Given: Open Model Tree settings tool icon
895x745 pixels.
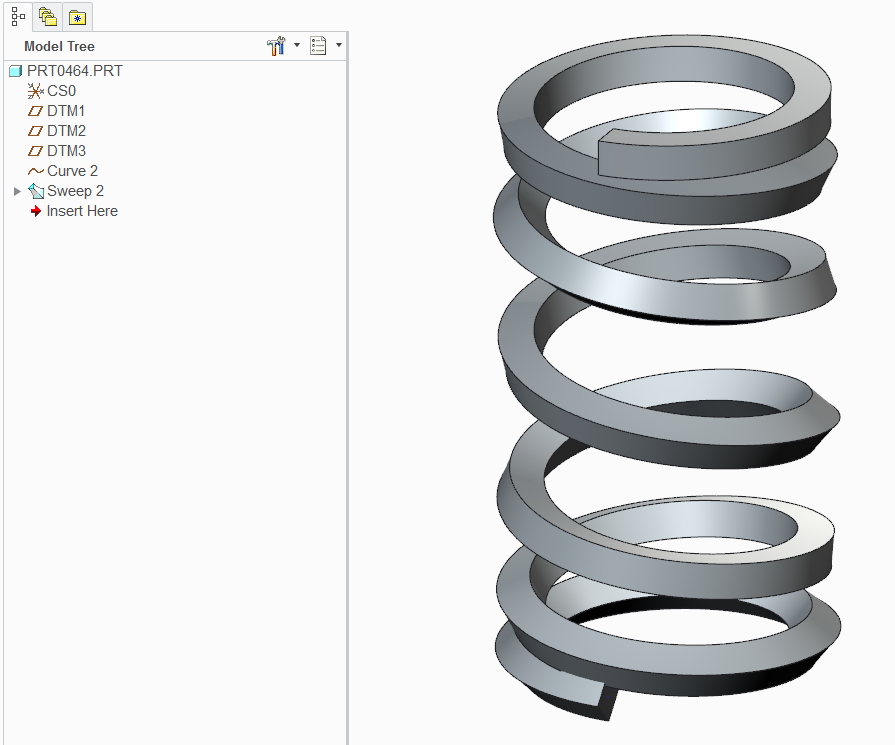Looking at the screenshot, I should [x=276, y=46].
